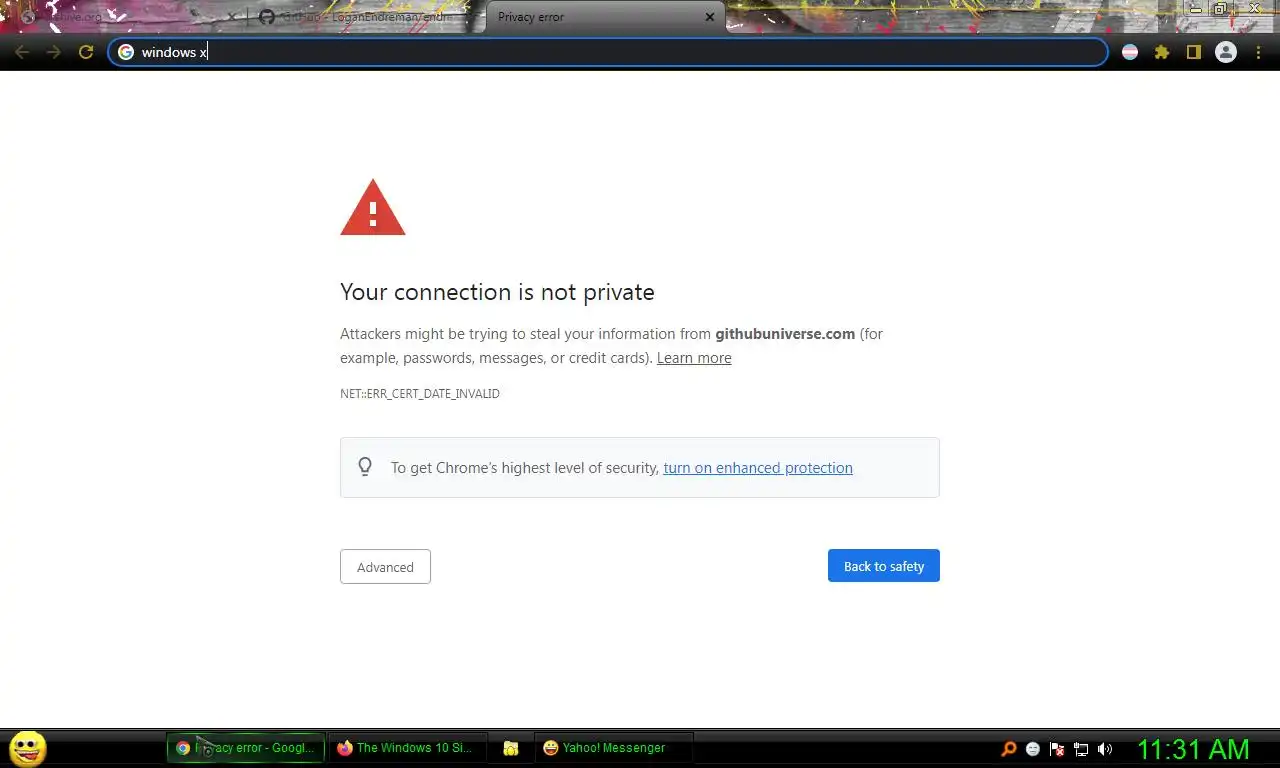This screenshot has height=768, width=1280.
Task: Click the striped flag extension icon
Action: pyautogui.click(x=1130, y=52)
